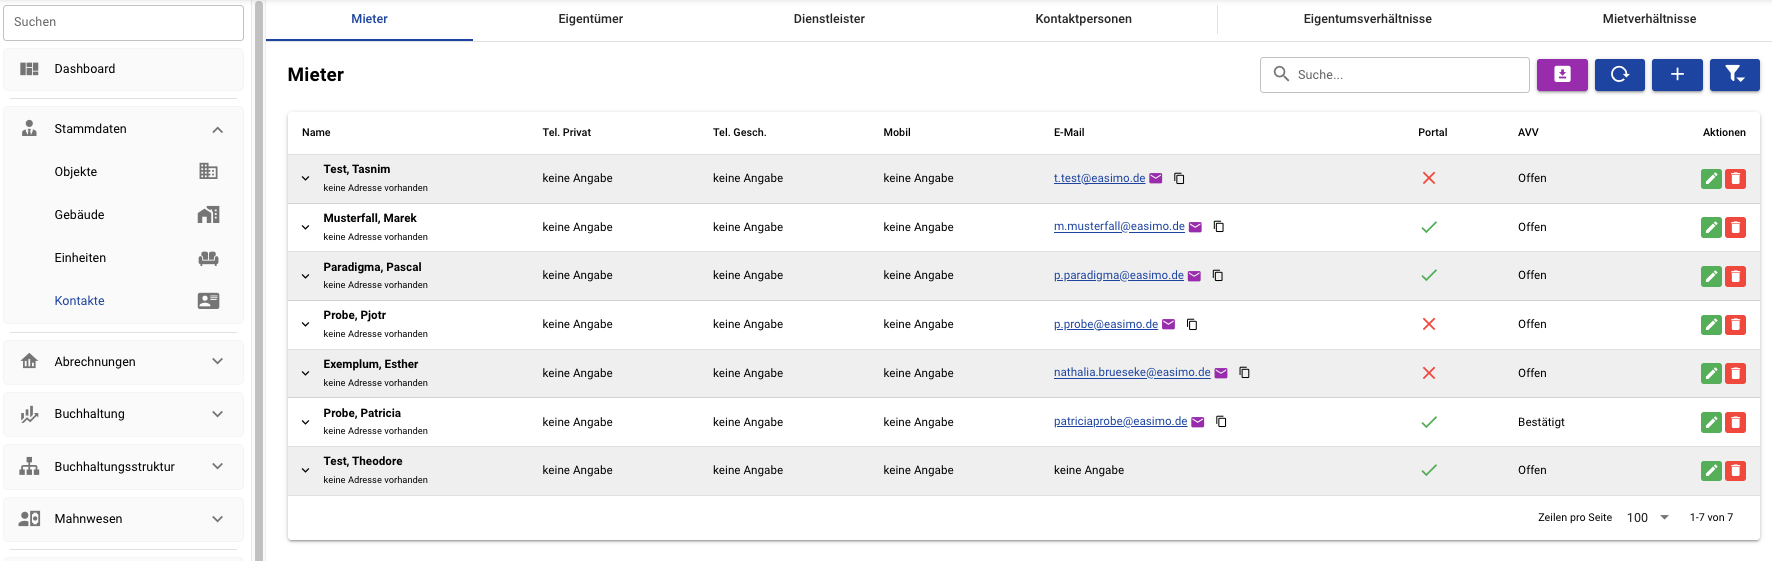Expand the Probe, Pjotr row details
The width and height of the screenshot is (1772, 561).
[x=306, y=325]
